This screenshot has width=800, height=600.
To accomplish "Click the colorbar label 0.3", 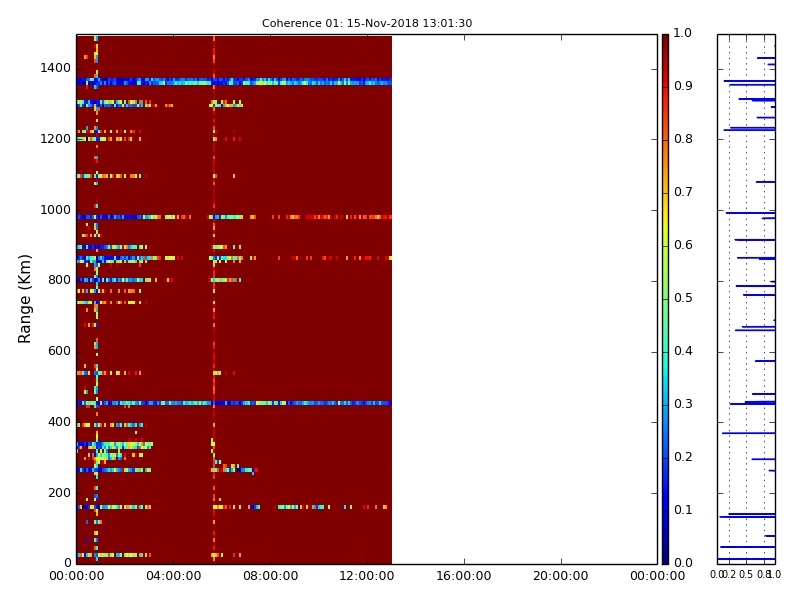I will 683,404.
